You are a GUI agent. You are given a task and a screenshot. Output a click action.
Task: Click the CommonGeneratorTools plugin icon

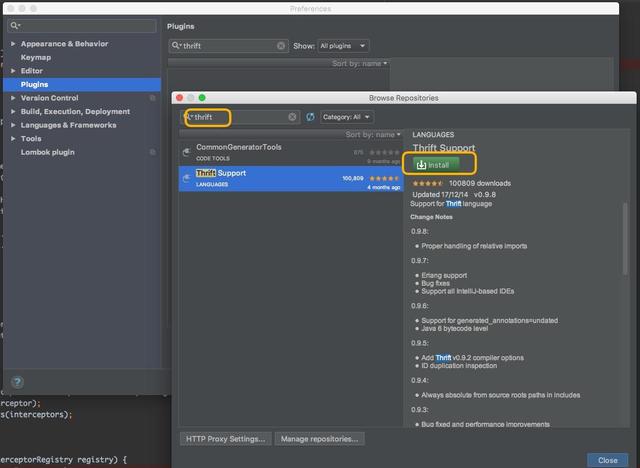tap(187, 152)
